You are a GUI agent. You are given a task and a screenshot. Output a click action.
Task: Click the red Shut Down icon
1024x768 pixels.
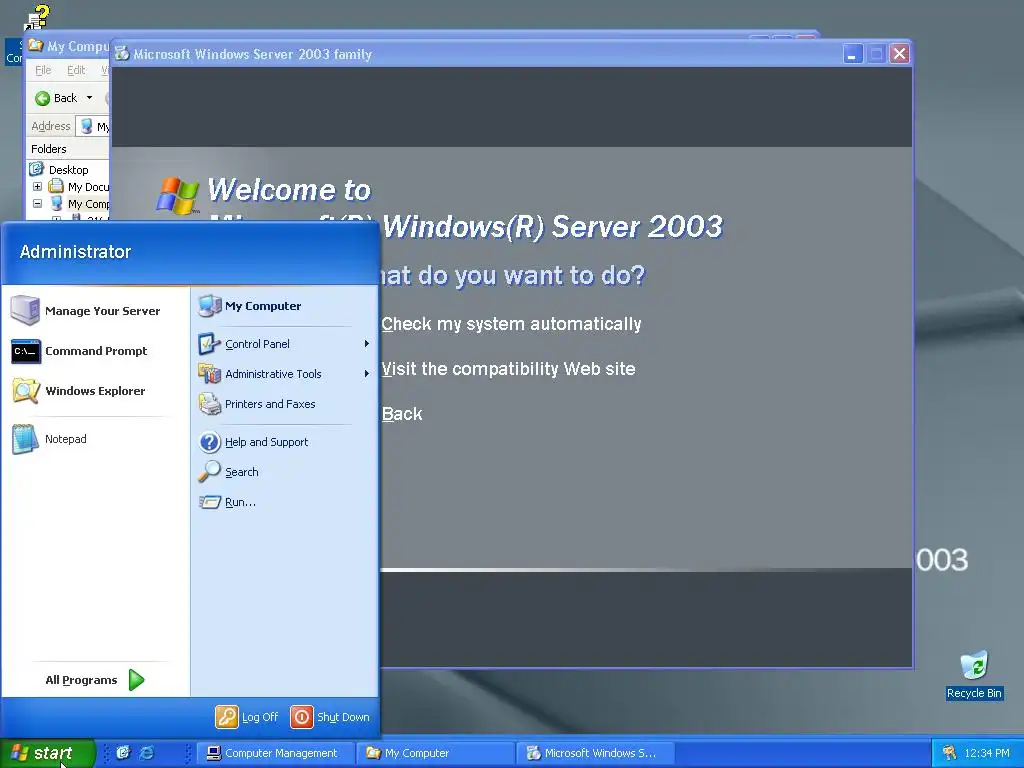click(x=302, y=717)
